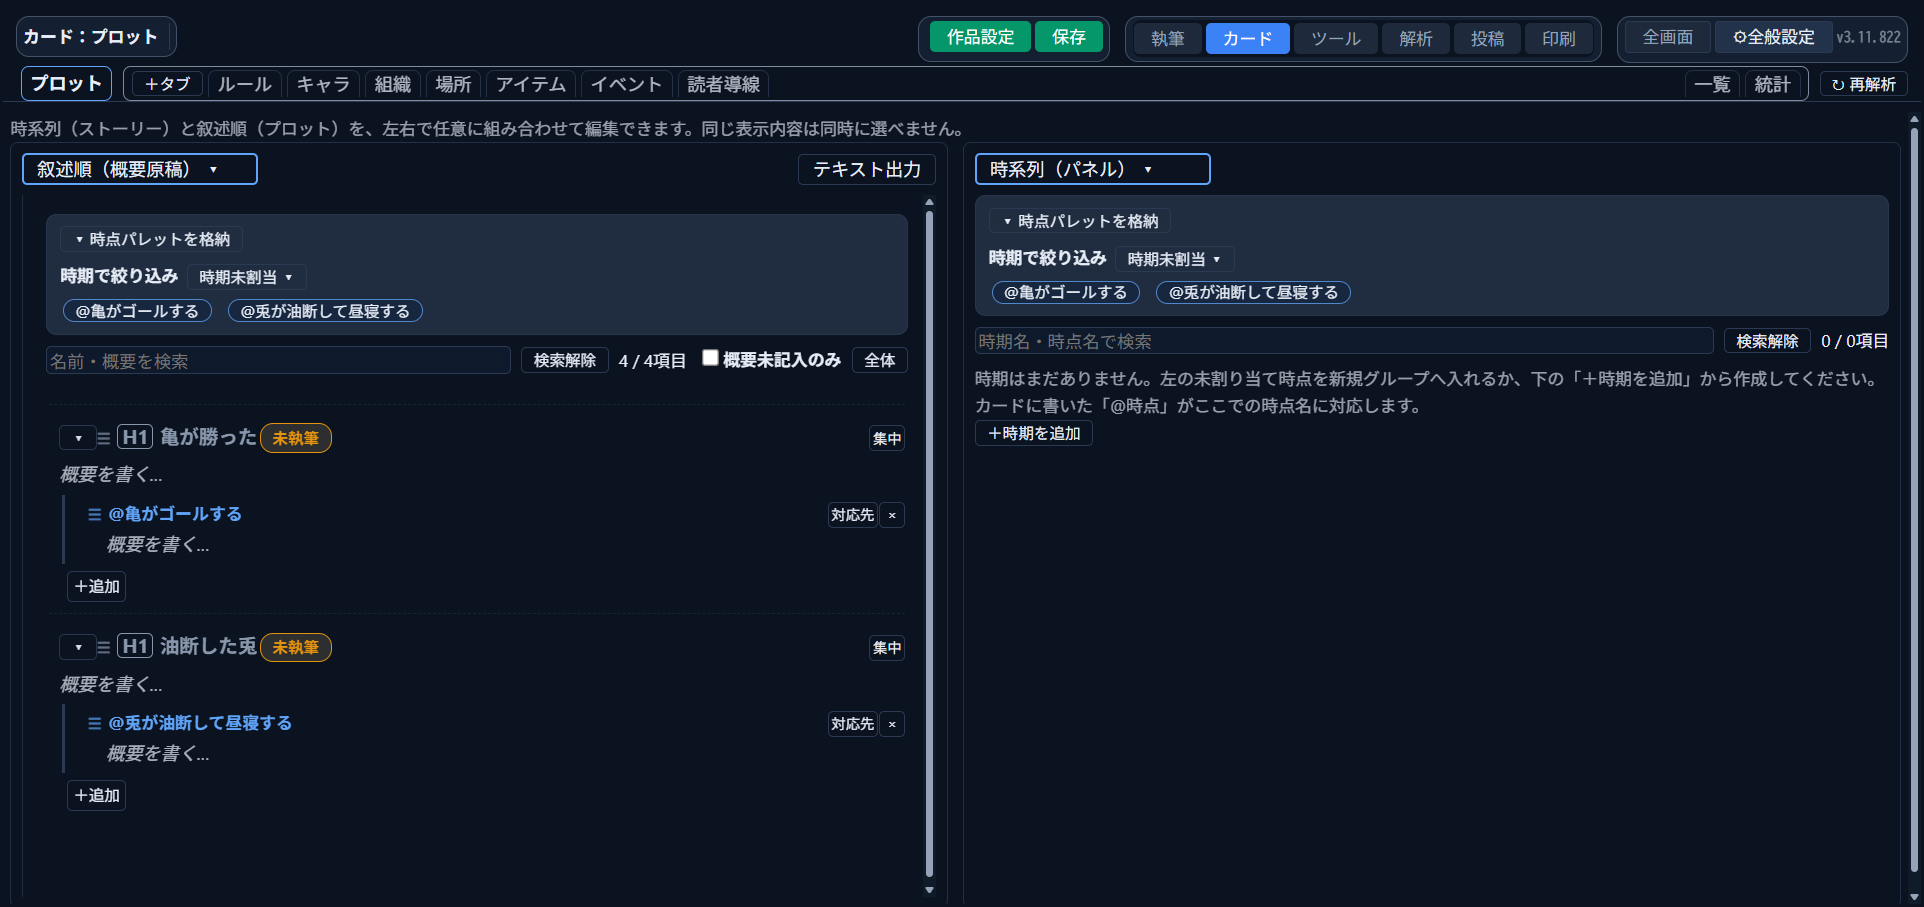
Task: Open 全般設定 gear settings
Action: click(1774, 37)
